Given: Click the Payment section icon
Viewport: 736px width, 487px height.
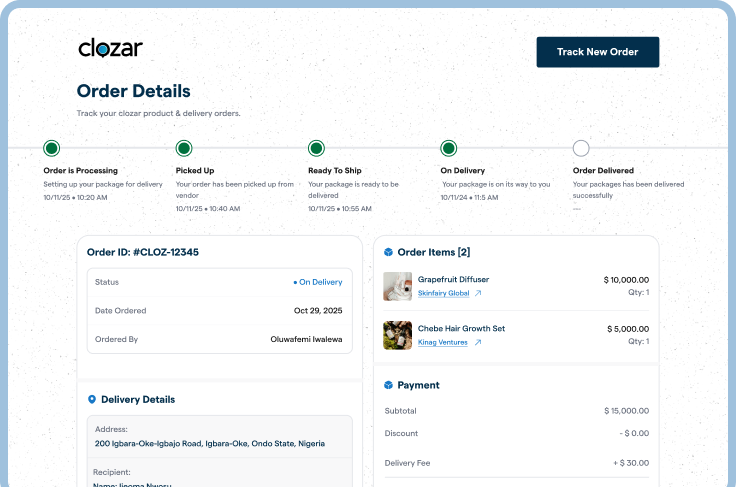Looking at the screenshot, I should (x=389, y=385).
